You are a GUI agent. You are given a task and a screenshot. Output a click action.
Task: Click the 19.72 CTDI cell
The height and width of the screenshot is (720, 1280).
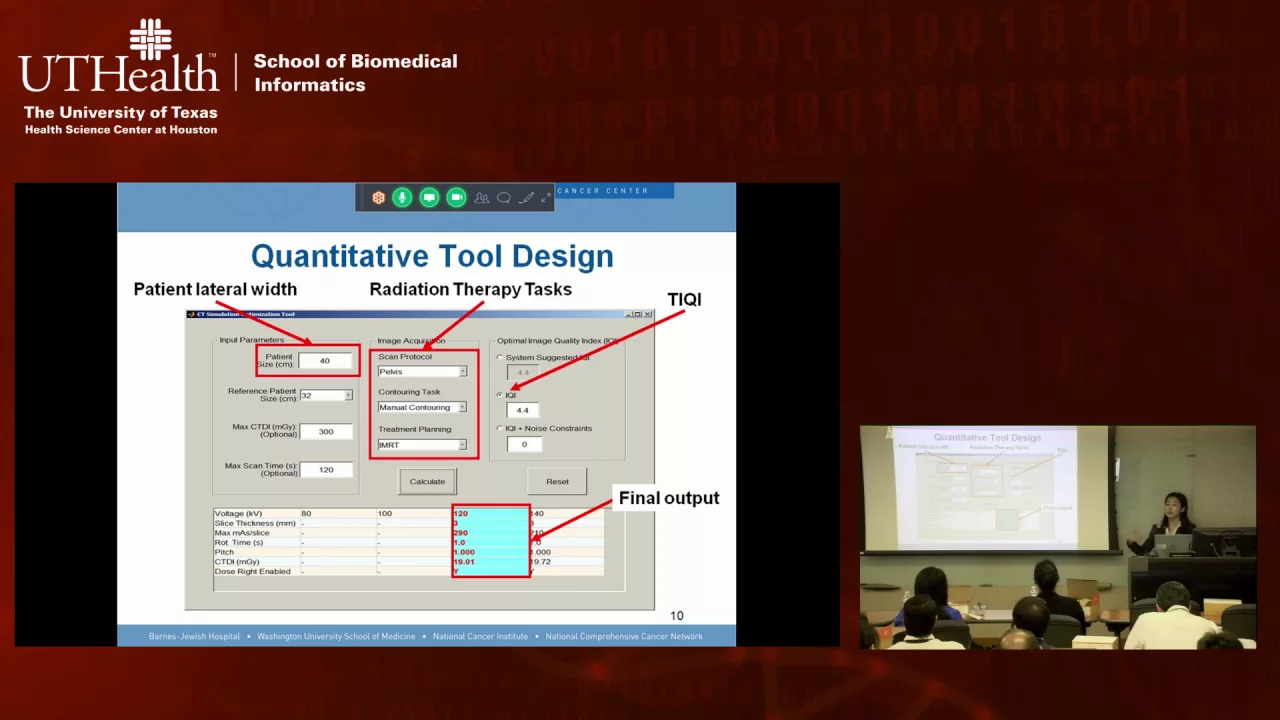coord(565,562)
